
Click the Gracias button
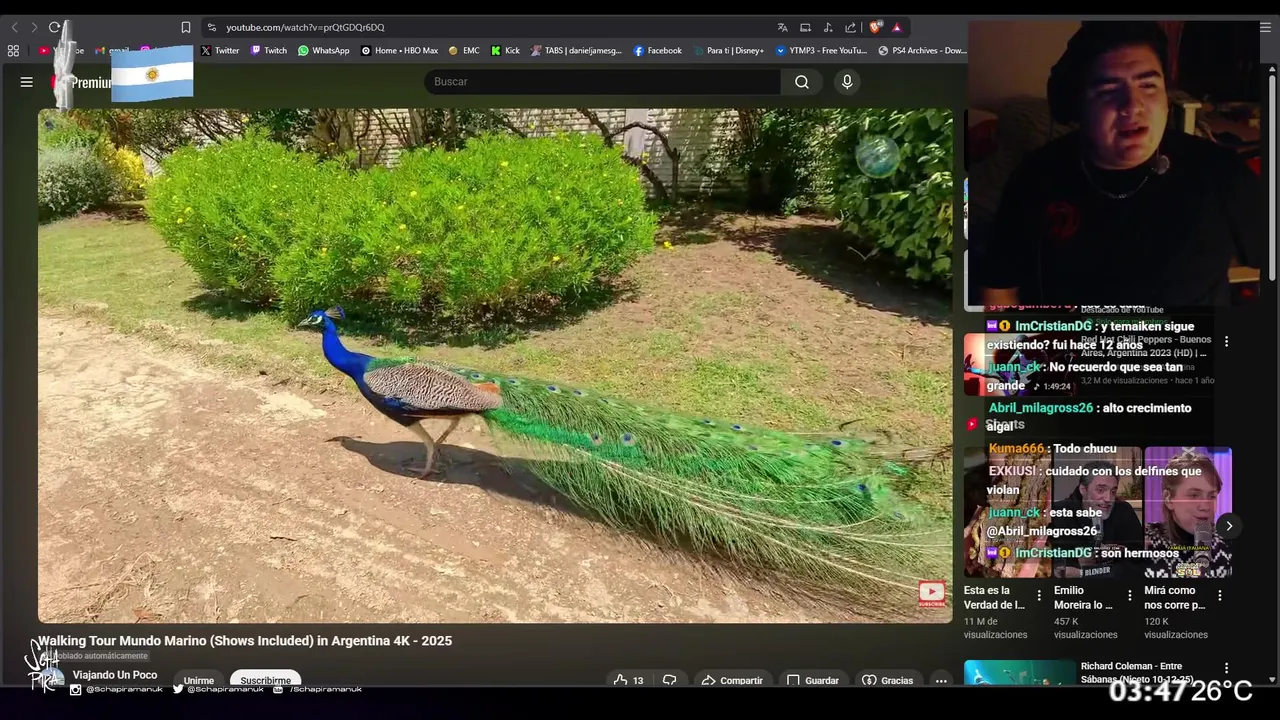888,680
